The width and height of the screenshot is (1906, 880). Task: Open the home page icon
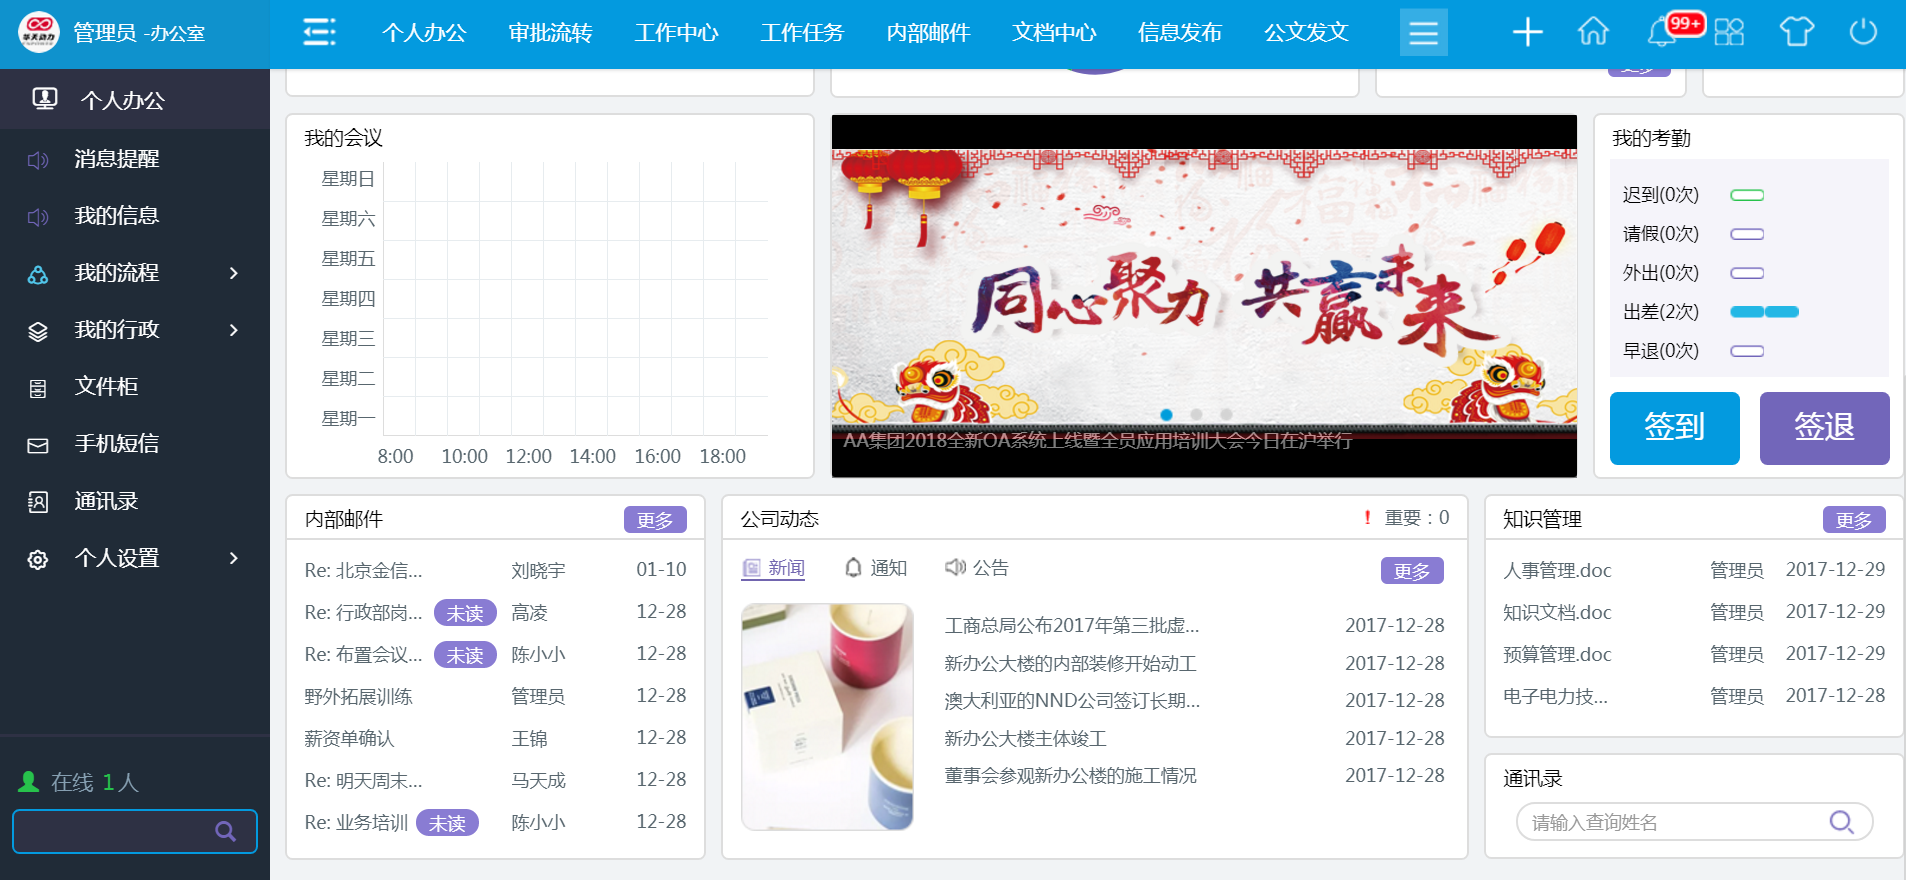click(1593, 32)
